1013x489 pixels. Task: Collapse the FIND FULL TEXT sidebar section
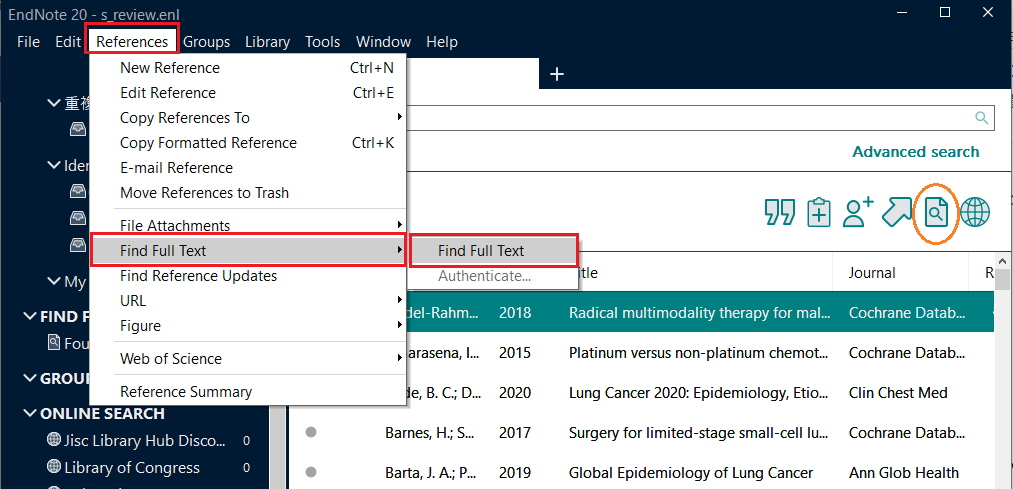[x=30, y=317]
